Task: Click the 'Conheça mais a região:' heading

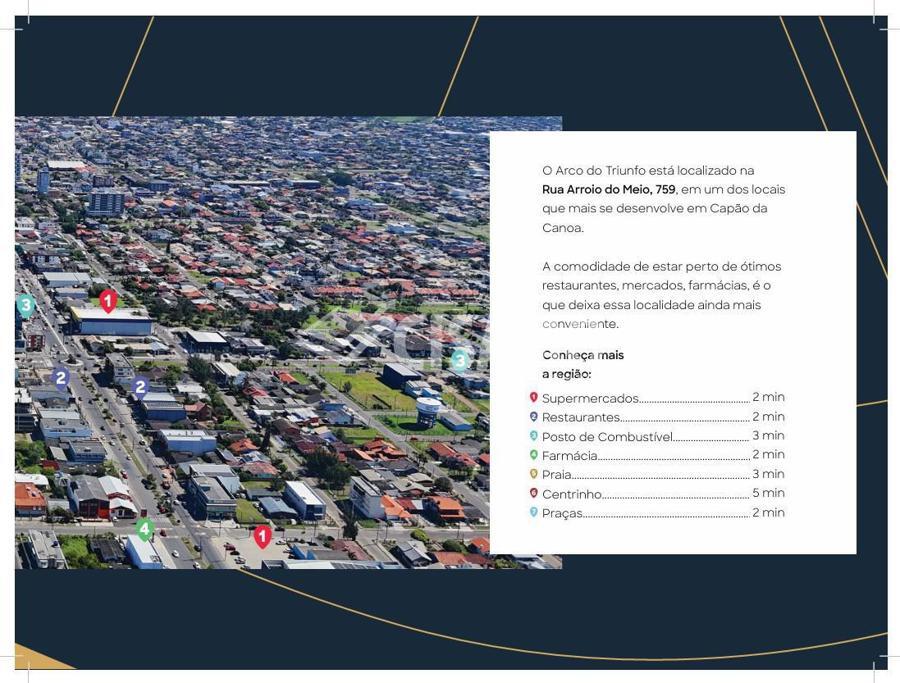Action: tap(582, 364)
